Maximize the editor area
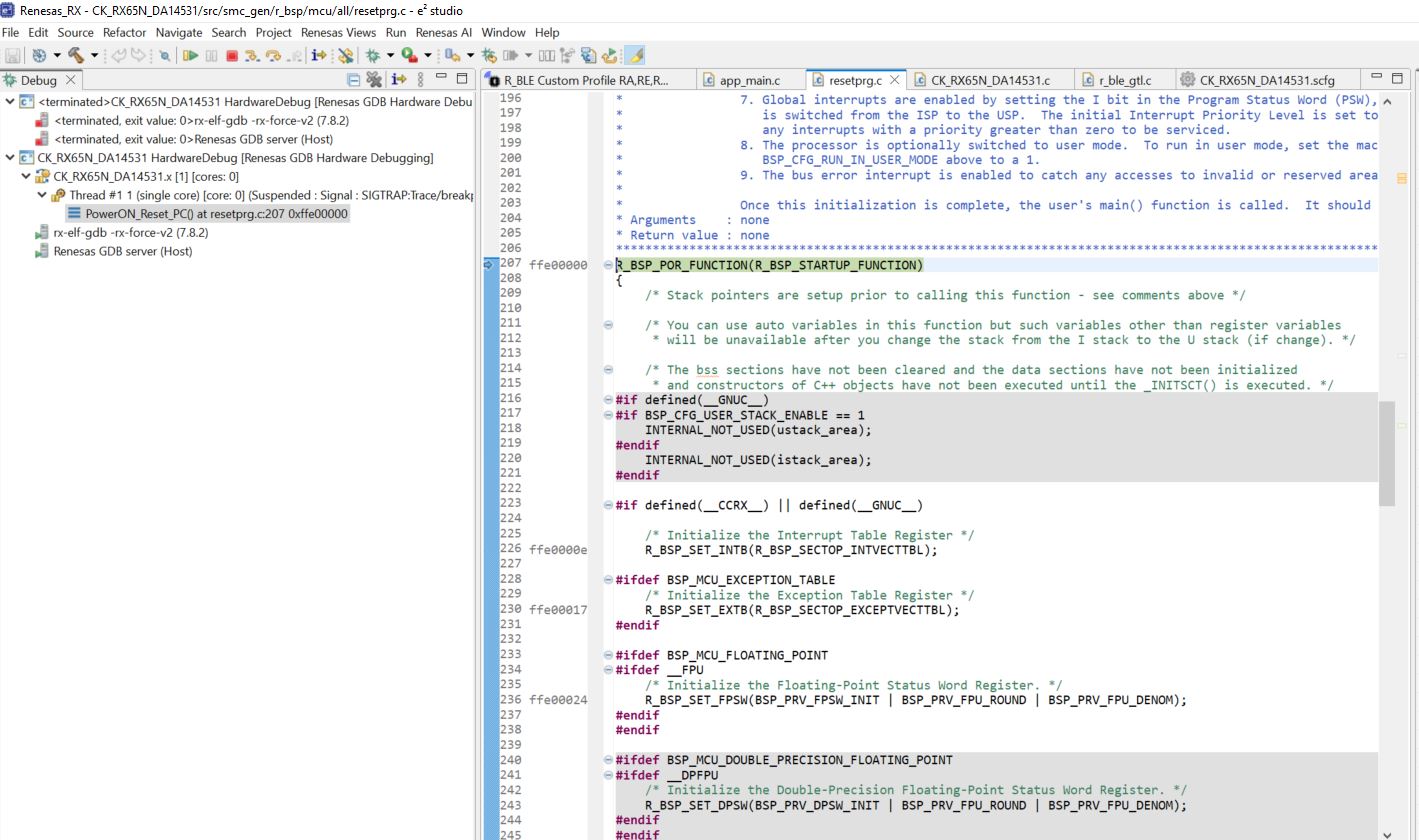The width and height of the screenshot is (1419, 840). (1399, 78)
